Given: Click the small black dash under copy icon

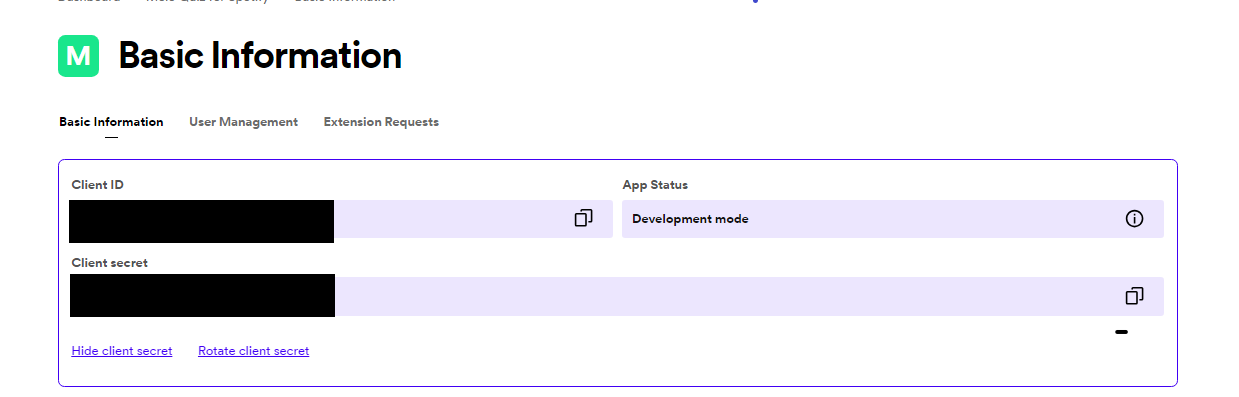Looking at the screenshot, I should pyautogui.click(x=1121, y=332).
